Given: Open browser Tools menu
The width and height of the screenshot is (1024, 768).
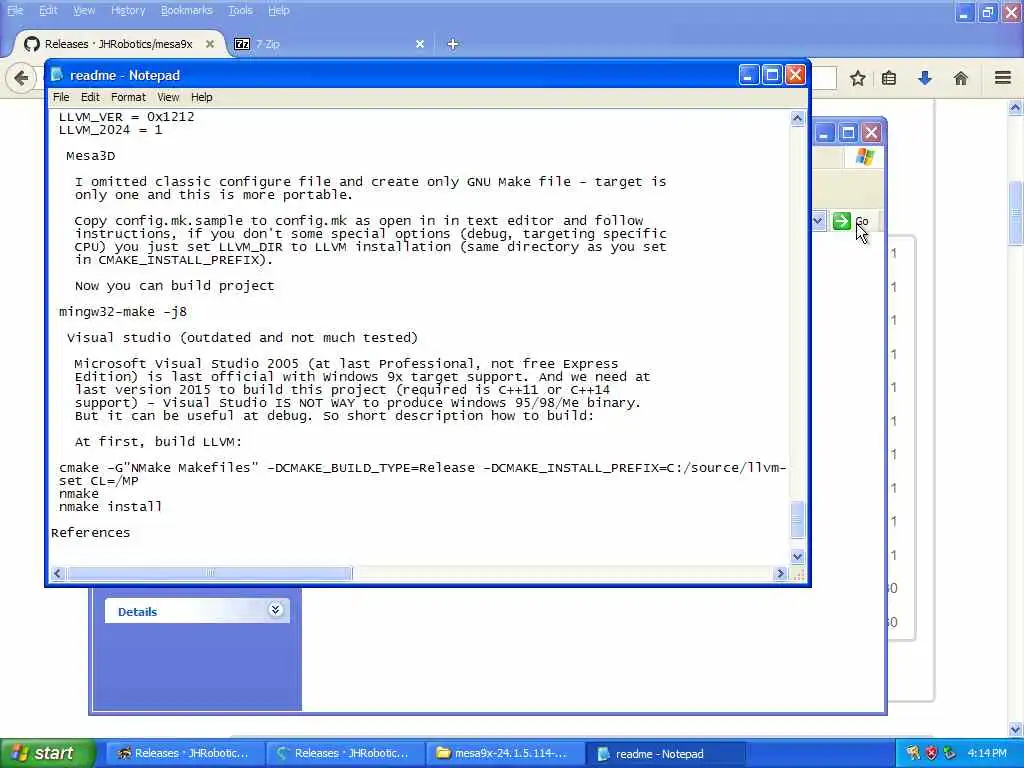Looking at the screenshot, I should pos(240,10).
